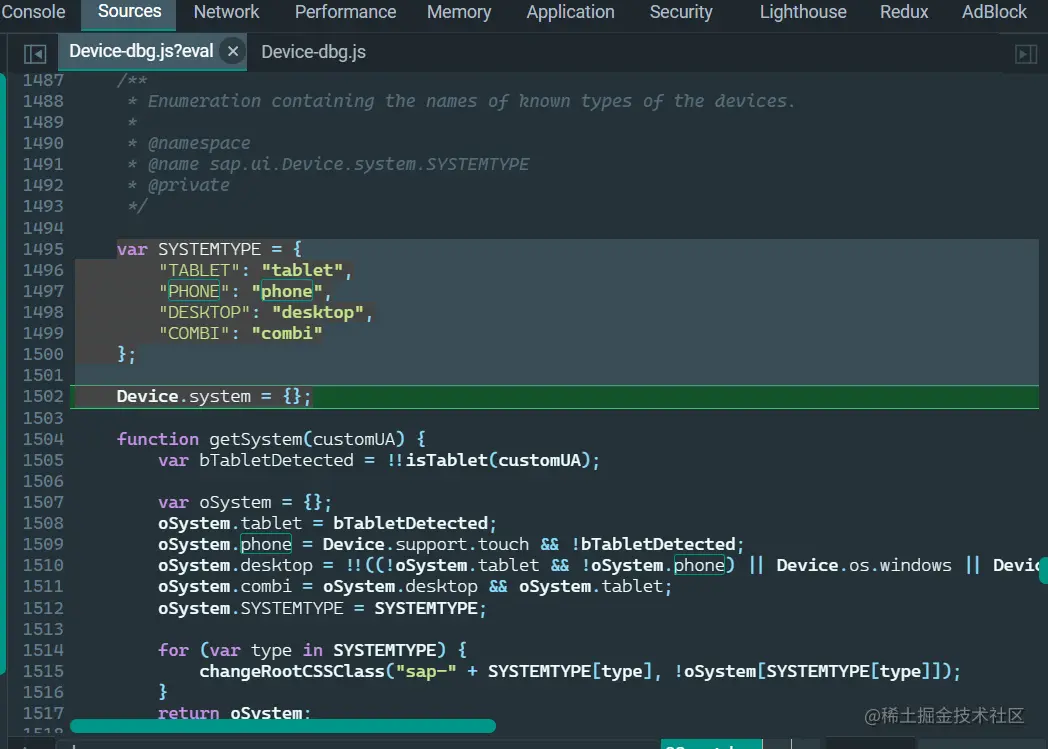Click "SYSTEMTYPE" in the var declaration line
1048x749 pixels.
point(209,249)
